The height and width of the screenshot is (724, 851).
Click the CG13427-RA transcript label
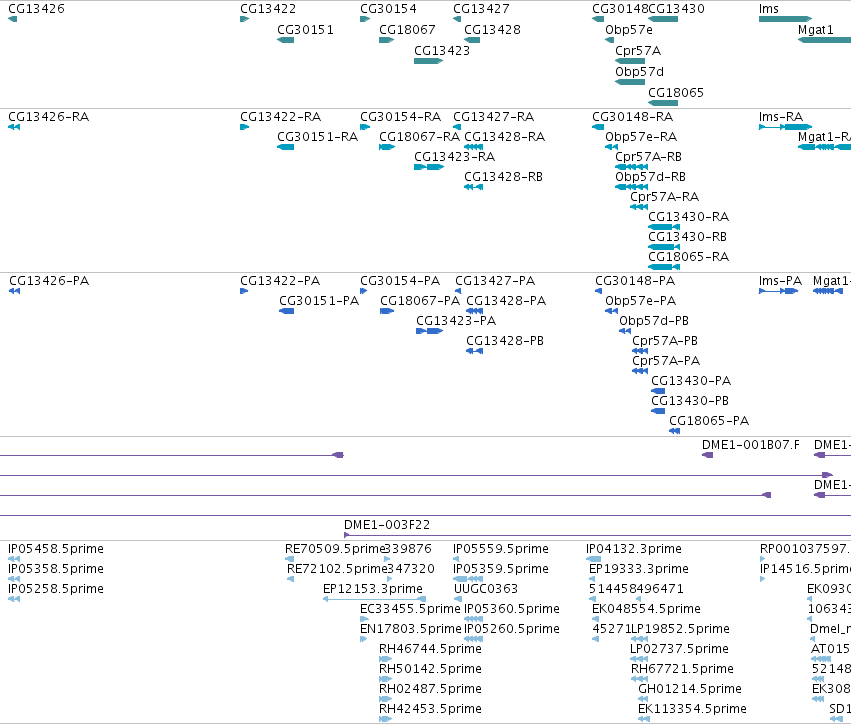pyautogui.click(x=493, y=117)
